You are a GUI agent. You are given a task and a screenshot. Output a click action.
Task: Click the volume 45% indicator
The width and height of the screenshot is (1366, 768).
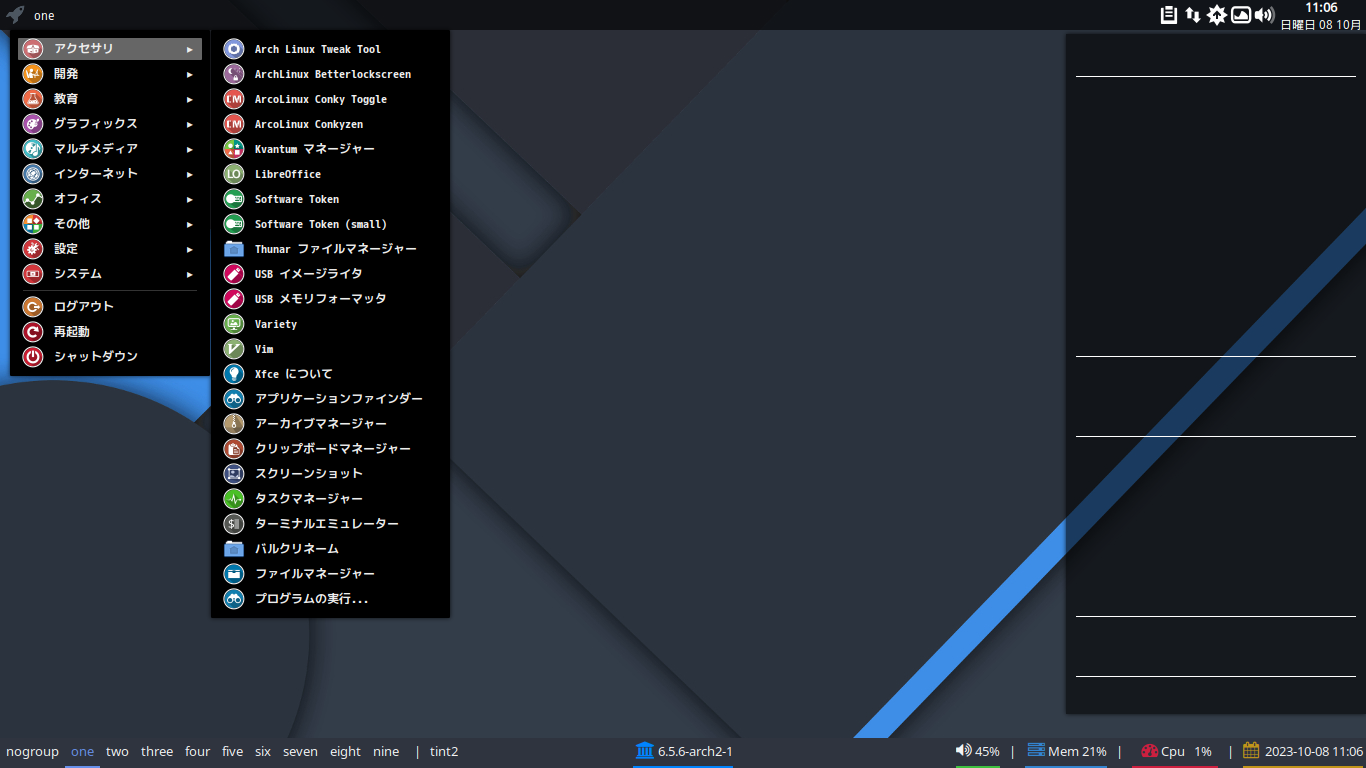(x=978, y=751)
